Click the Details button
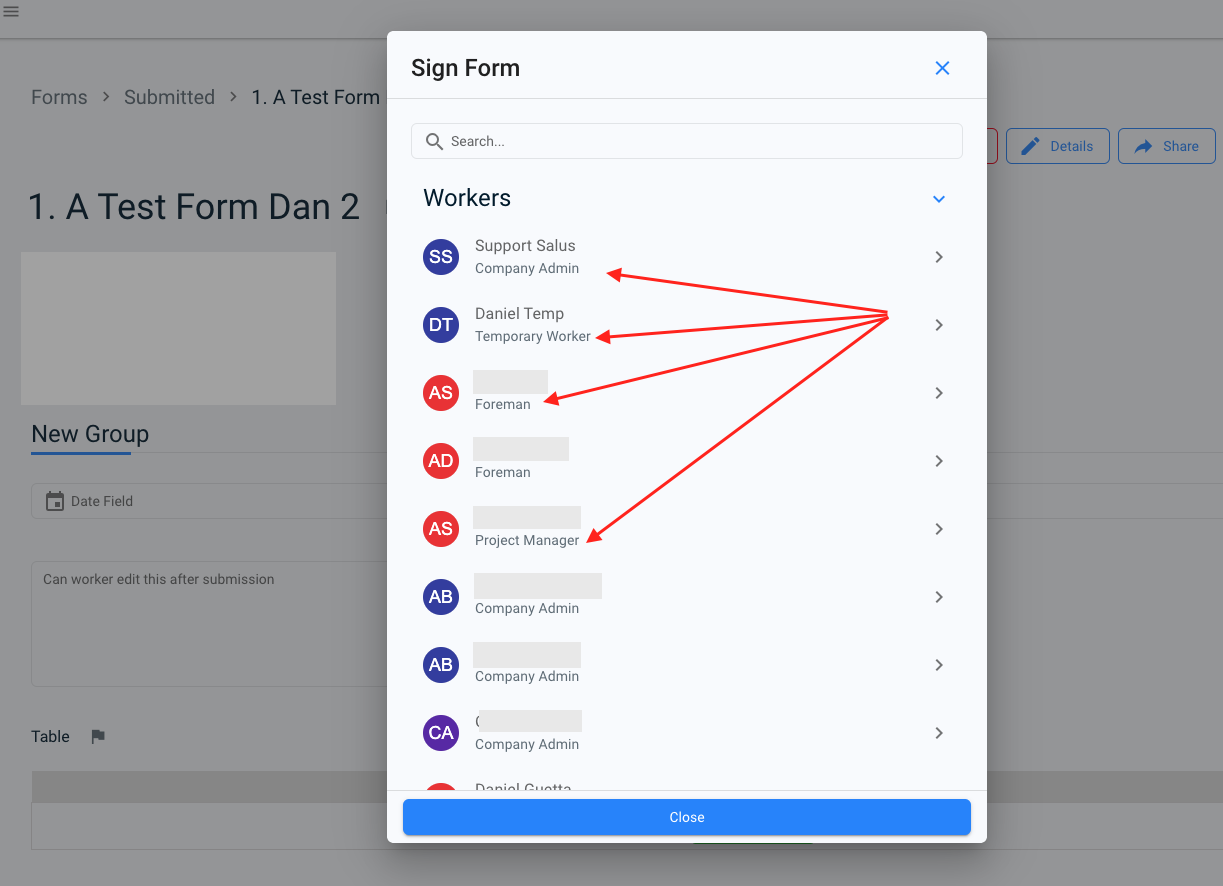The image size is (1223, 886). tap(1057, 146)
